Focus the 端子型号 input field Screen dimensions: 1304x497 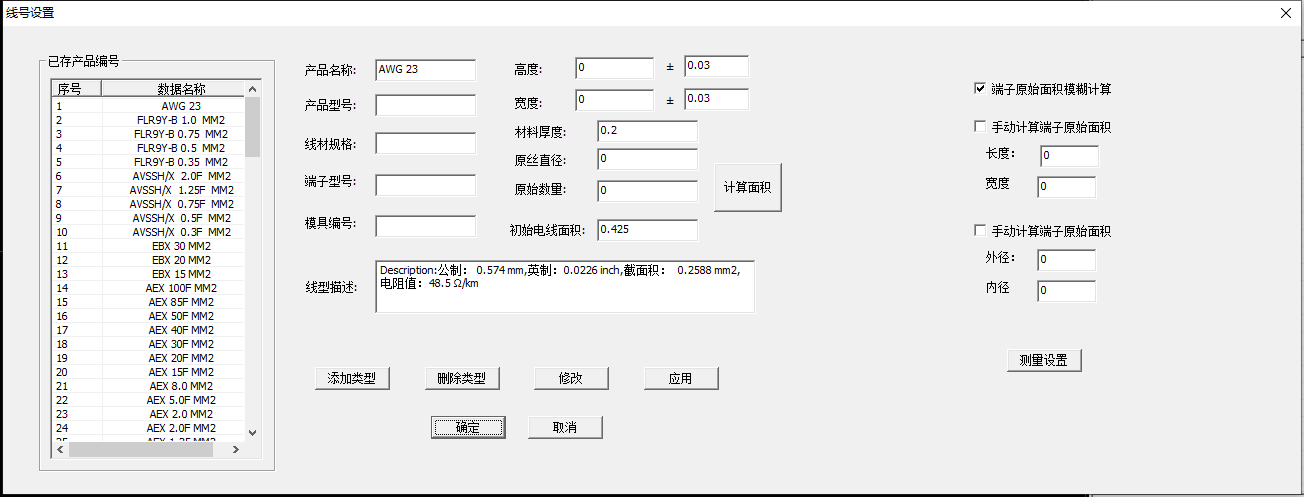[426, 185]
